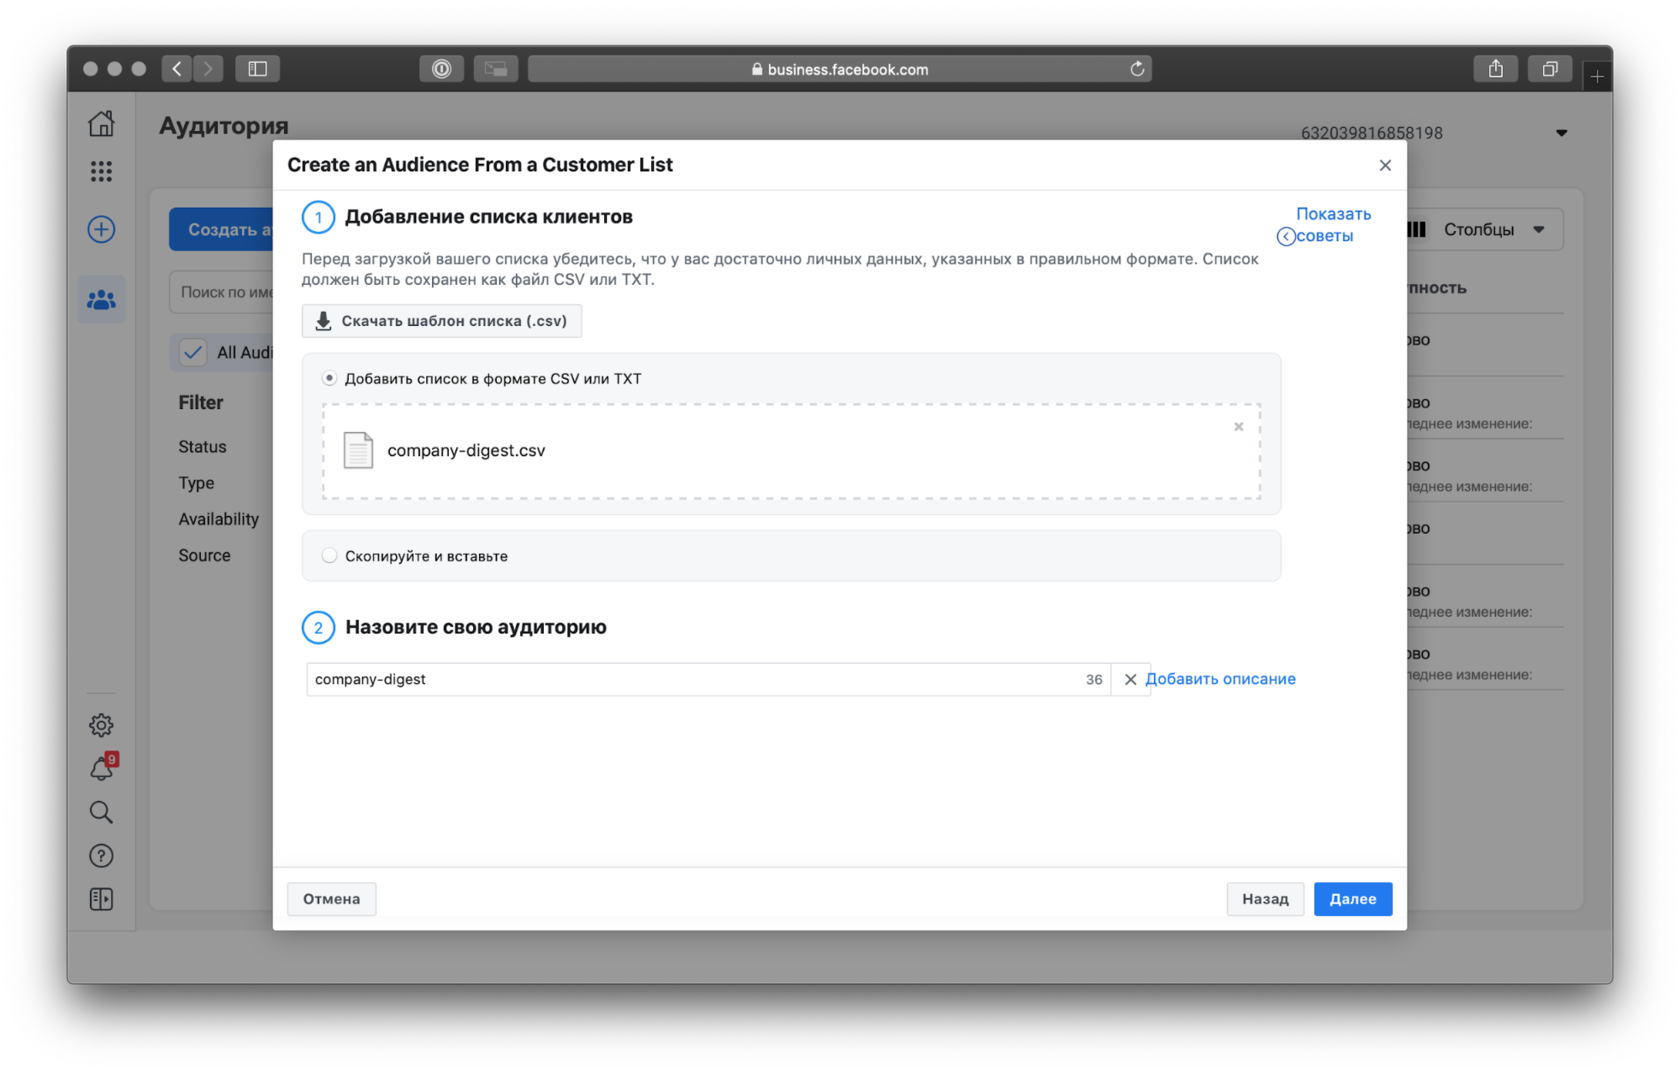The width and height of the screenshot is (1680, 1073).
Task: Click the Назад back button
Action: point(1265,899)
